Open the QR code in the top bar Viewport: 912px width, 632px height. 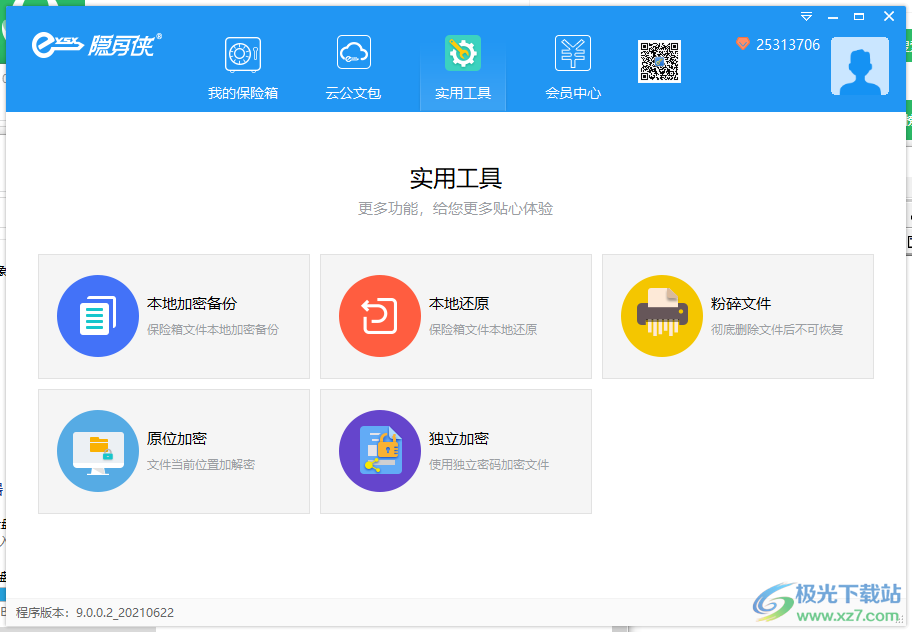pos(659,60)
